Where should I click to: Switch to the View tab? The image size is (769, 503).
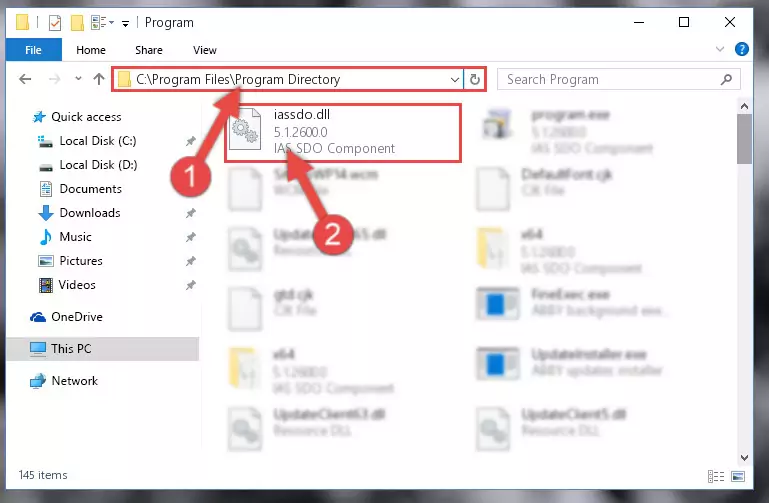tap(205, 50)
